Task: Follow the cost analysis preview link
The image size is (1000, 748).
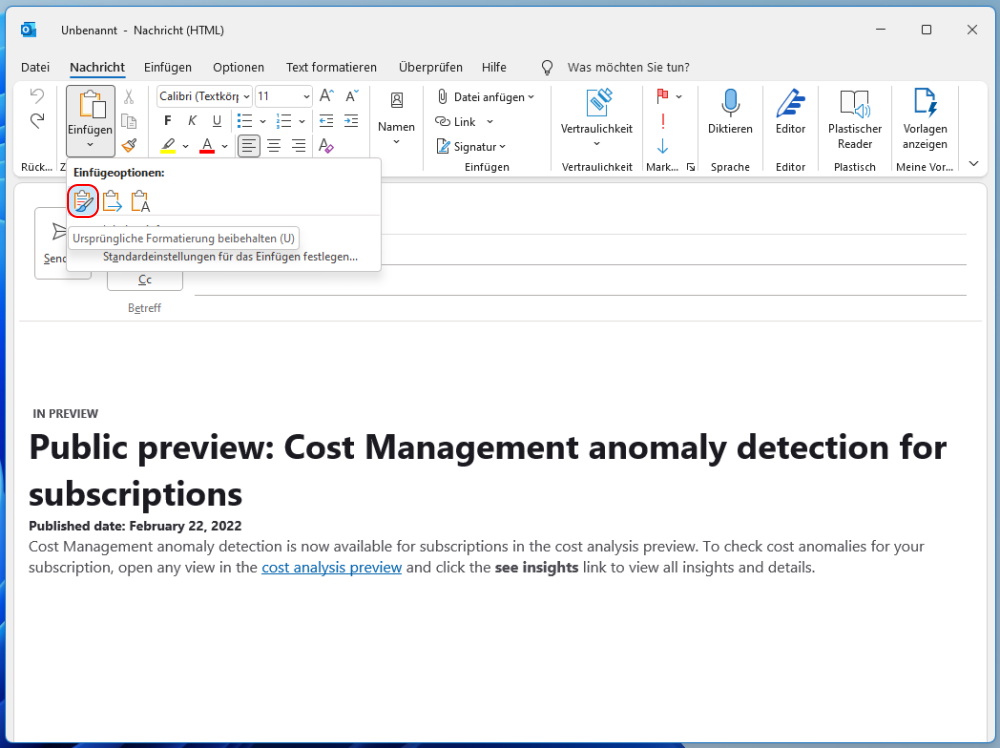Action: pos(332,568)
